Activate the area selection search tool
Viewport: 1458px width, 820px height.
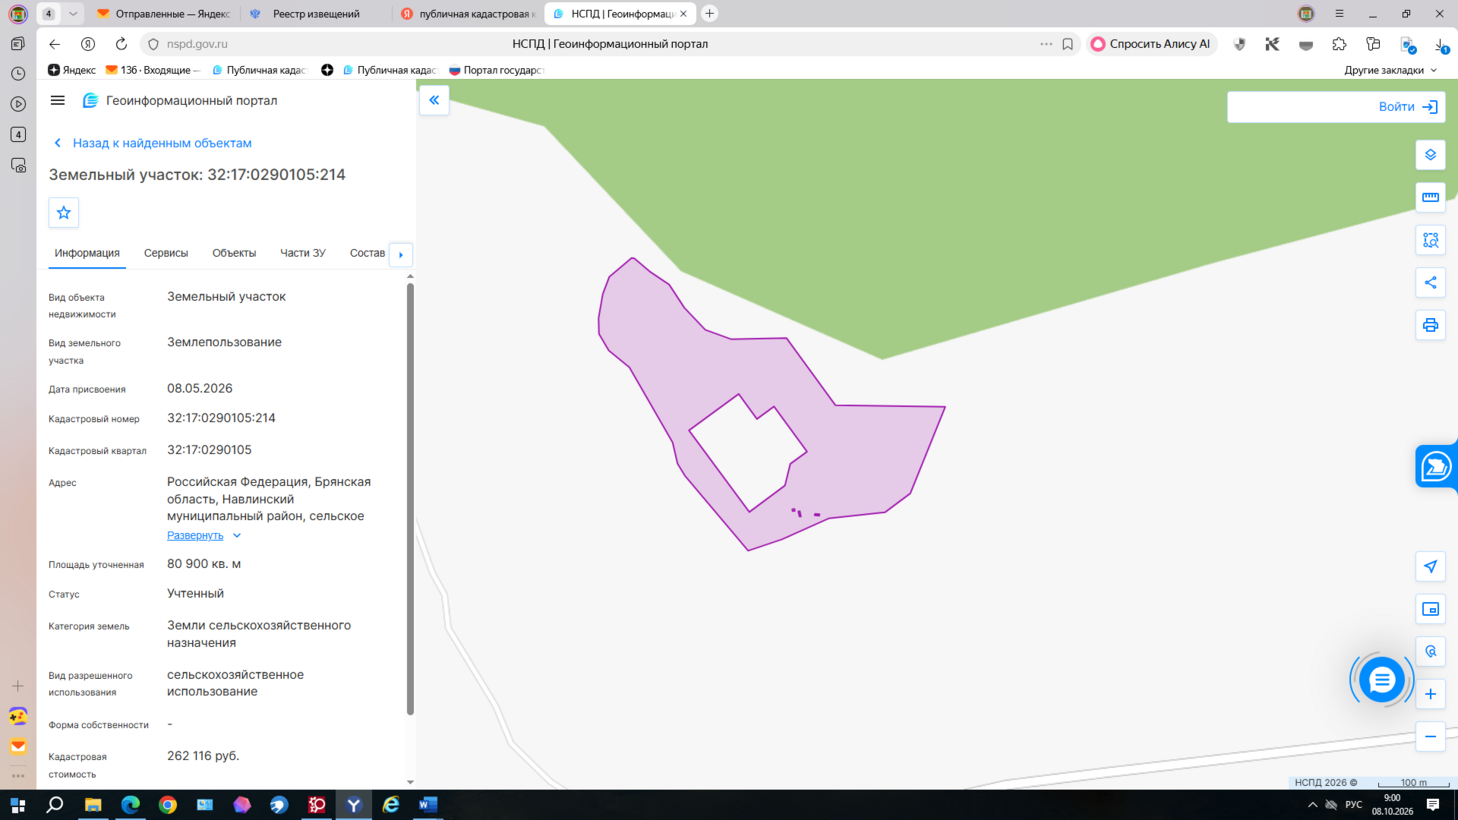click(x=1430, y=240)
